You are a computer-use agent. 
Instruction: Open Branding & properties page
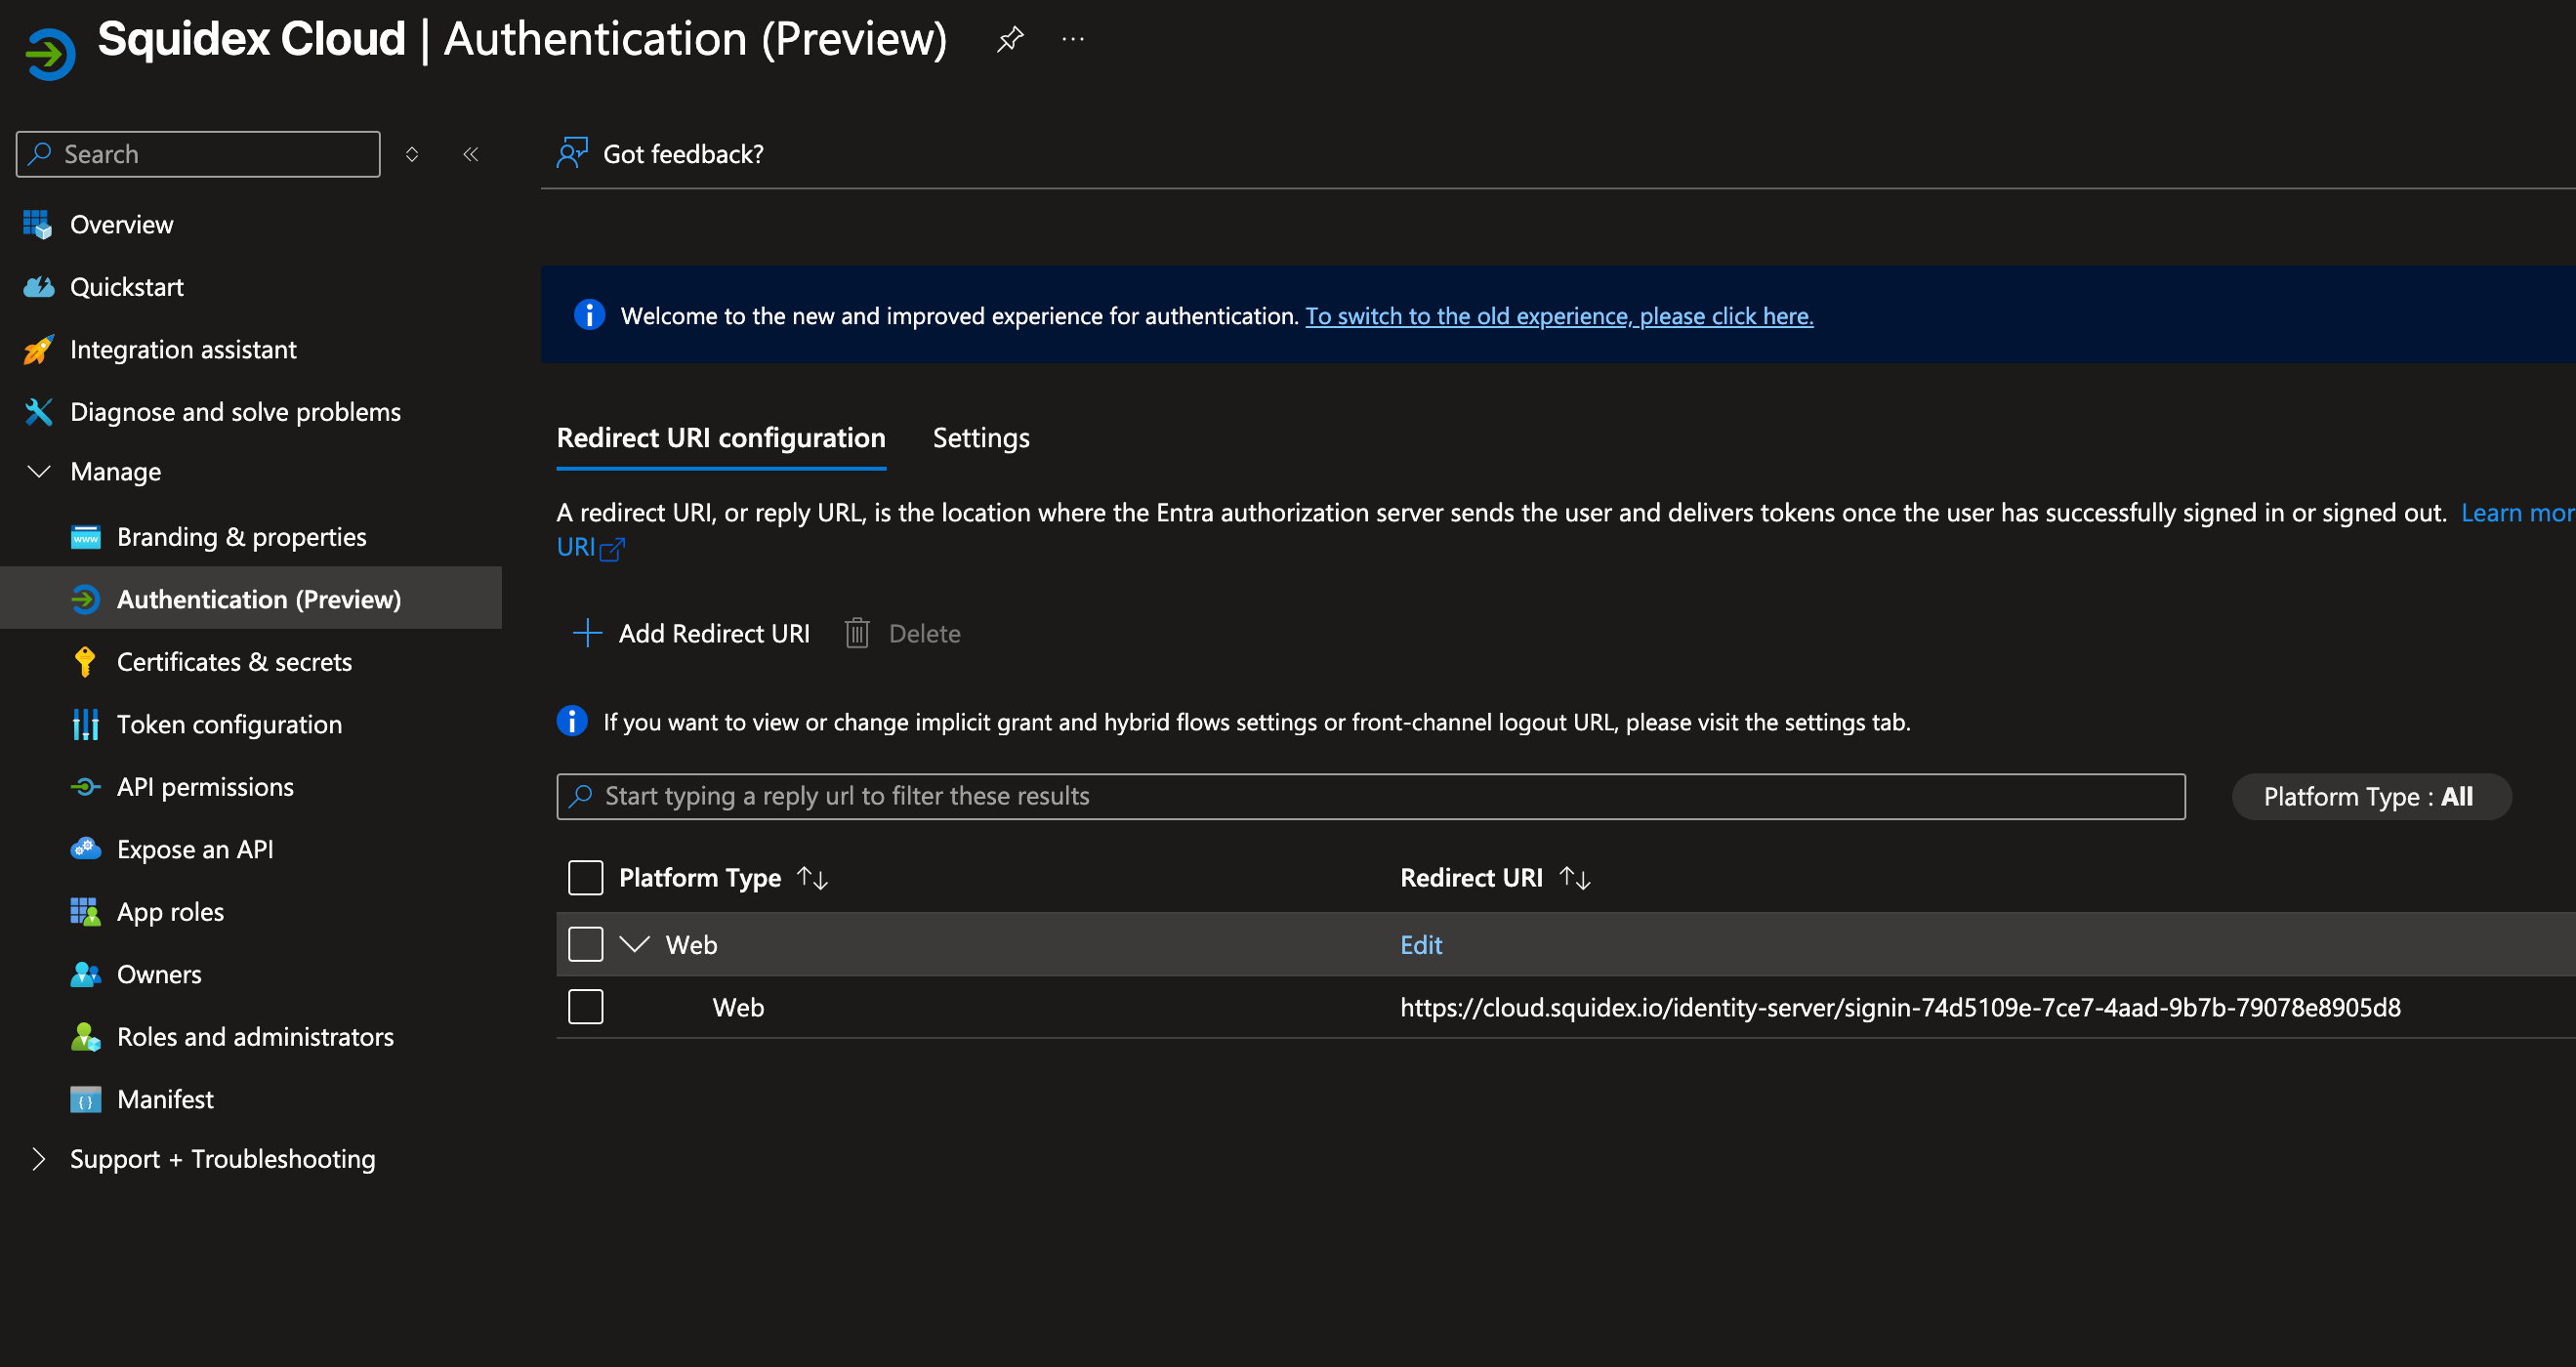coord(241,537)
